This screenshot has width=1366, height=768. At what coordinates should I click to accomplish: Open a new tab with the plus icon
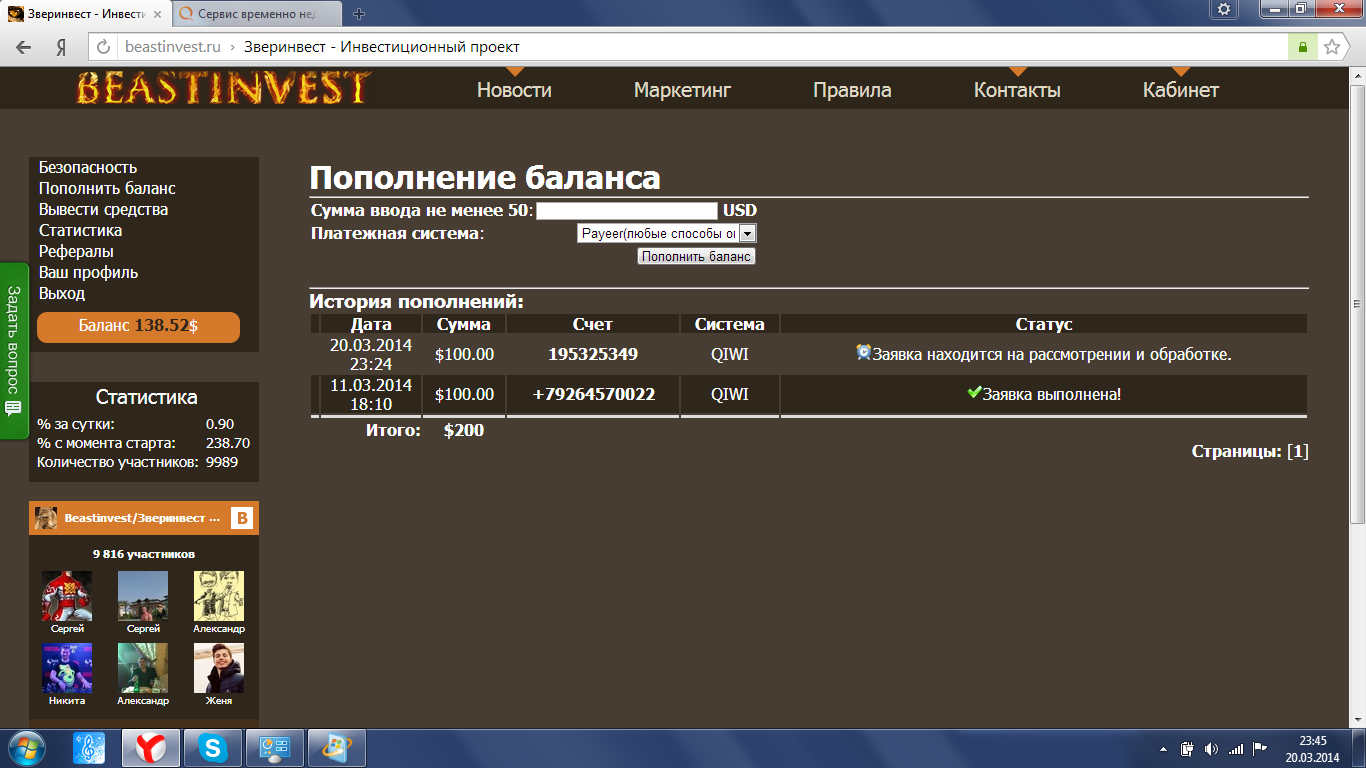[x=359, y=14]
